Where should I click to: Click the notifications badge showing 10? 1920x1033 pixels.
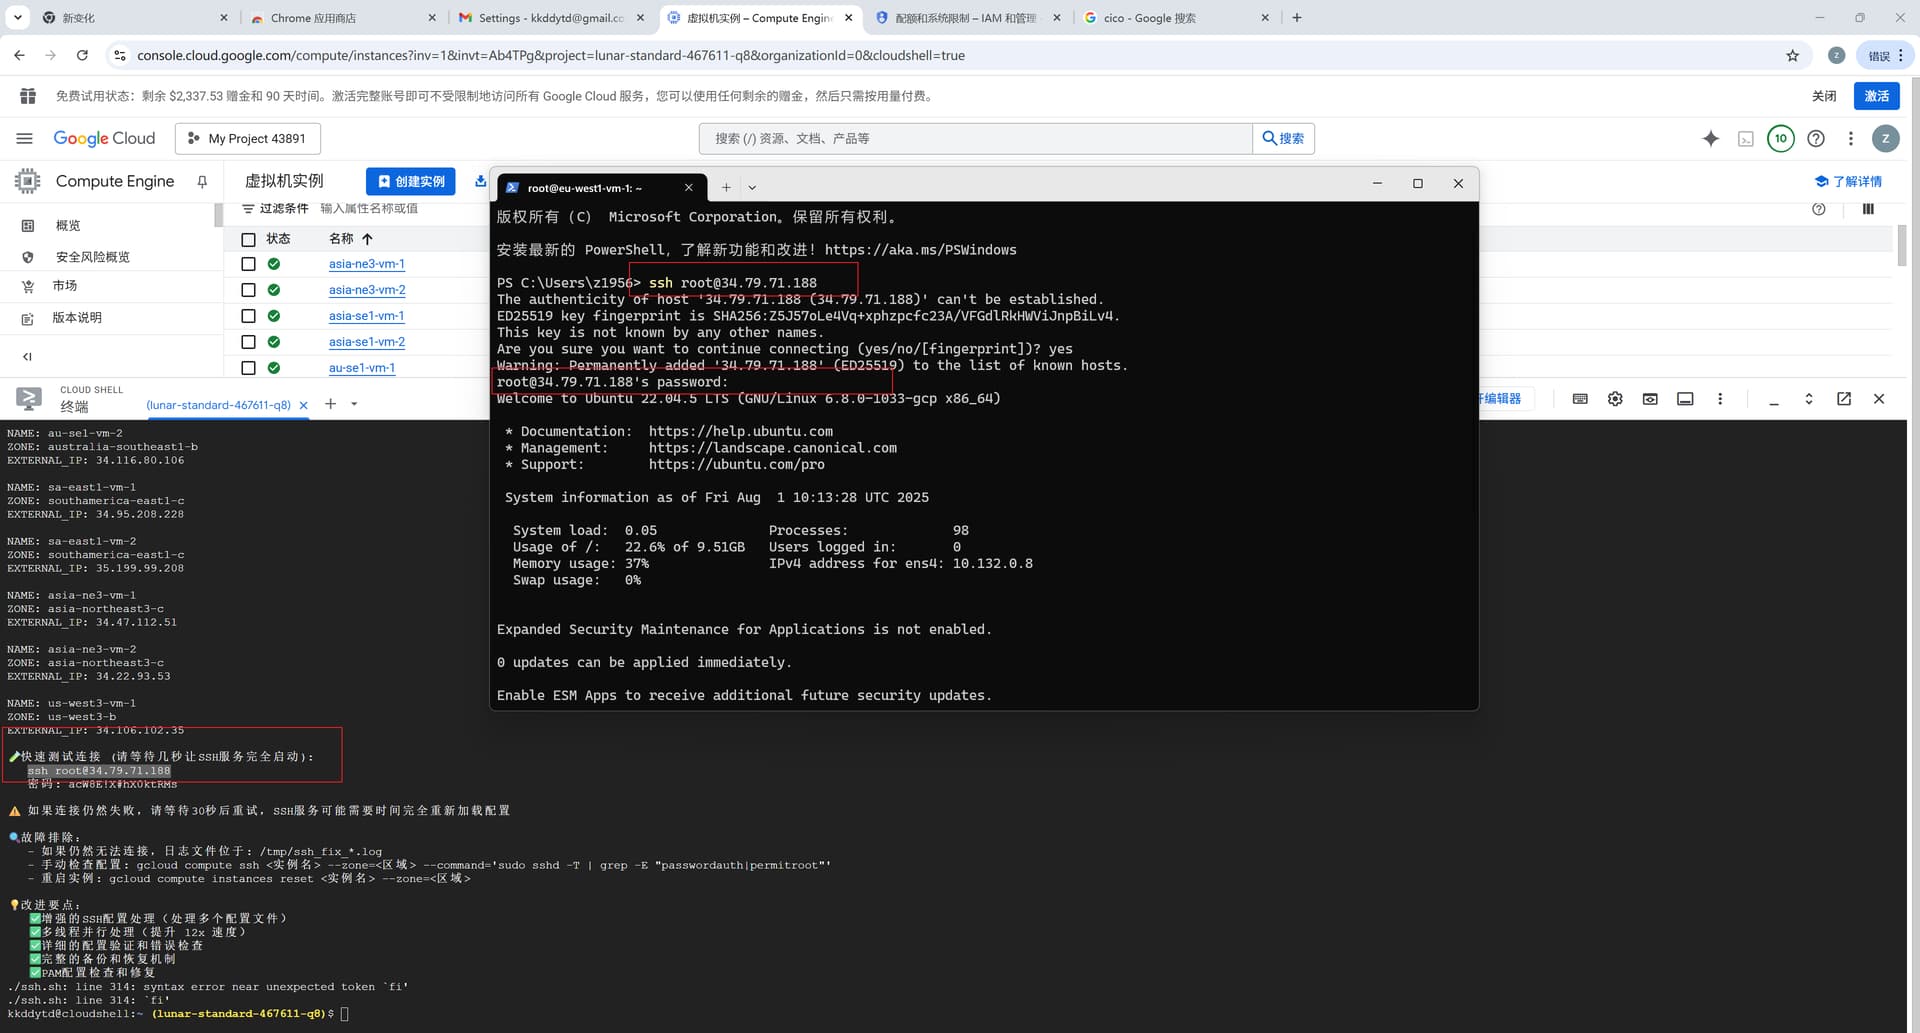pos(1780,139)
